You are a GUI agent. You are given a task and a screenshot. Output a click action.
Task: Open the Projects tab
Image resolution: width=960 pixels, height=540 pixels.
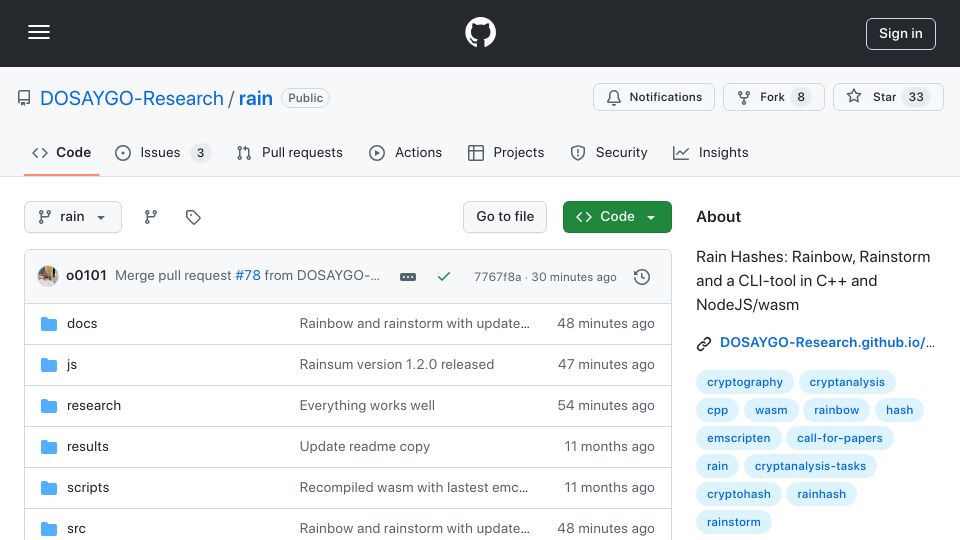click(506, 152)
